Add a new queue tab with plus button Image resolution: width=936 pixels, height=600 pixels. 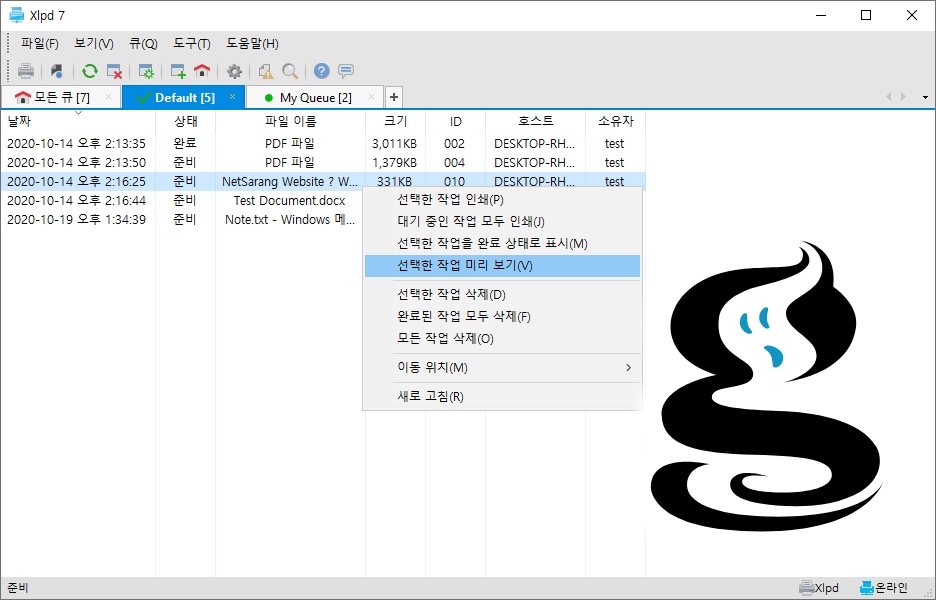[x=393, y=97]
